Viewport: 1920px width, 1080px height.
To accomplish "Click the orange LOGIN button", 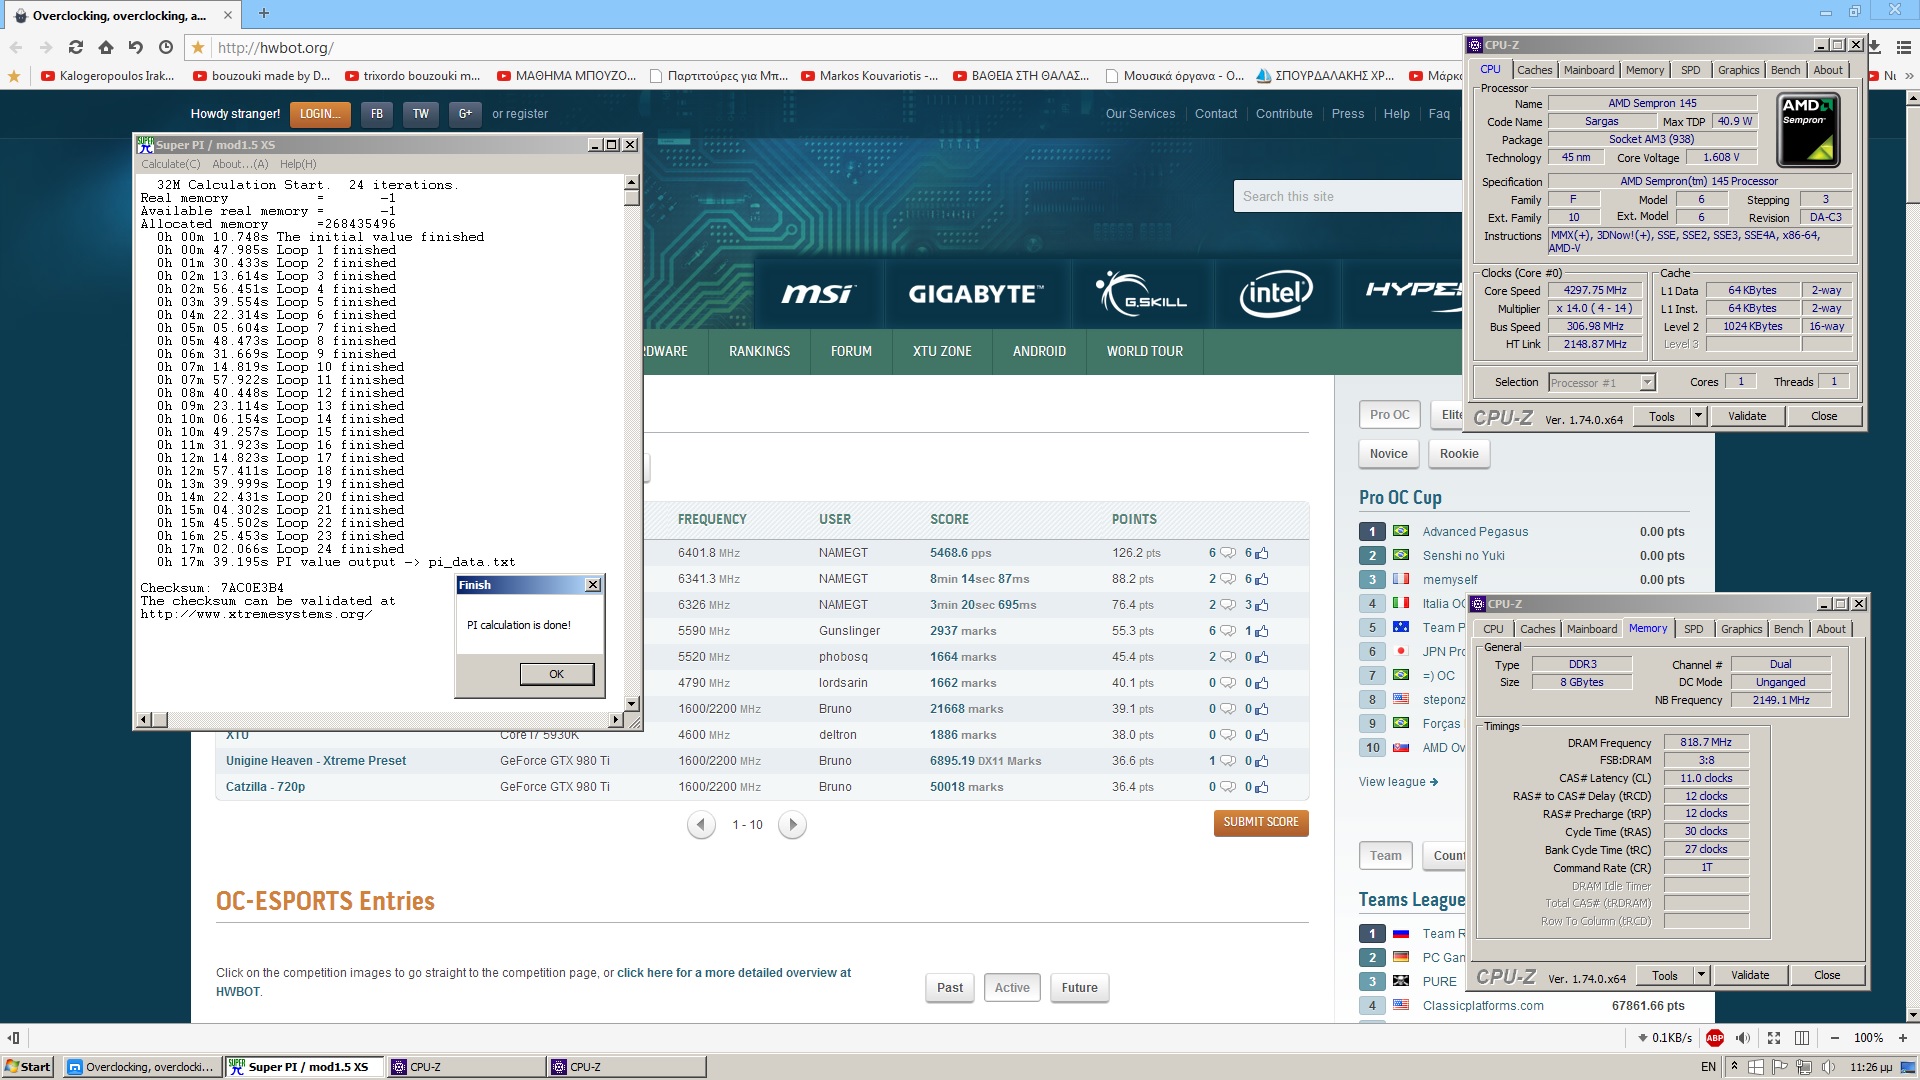I will point(320,114).
